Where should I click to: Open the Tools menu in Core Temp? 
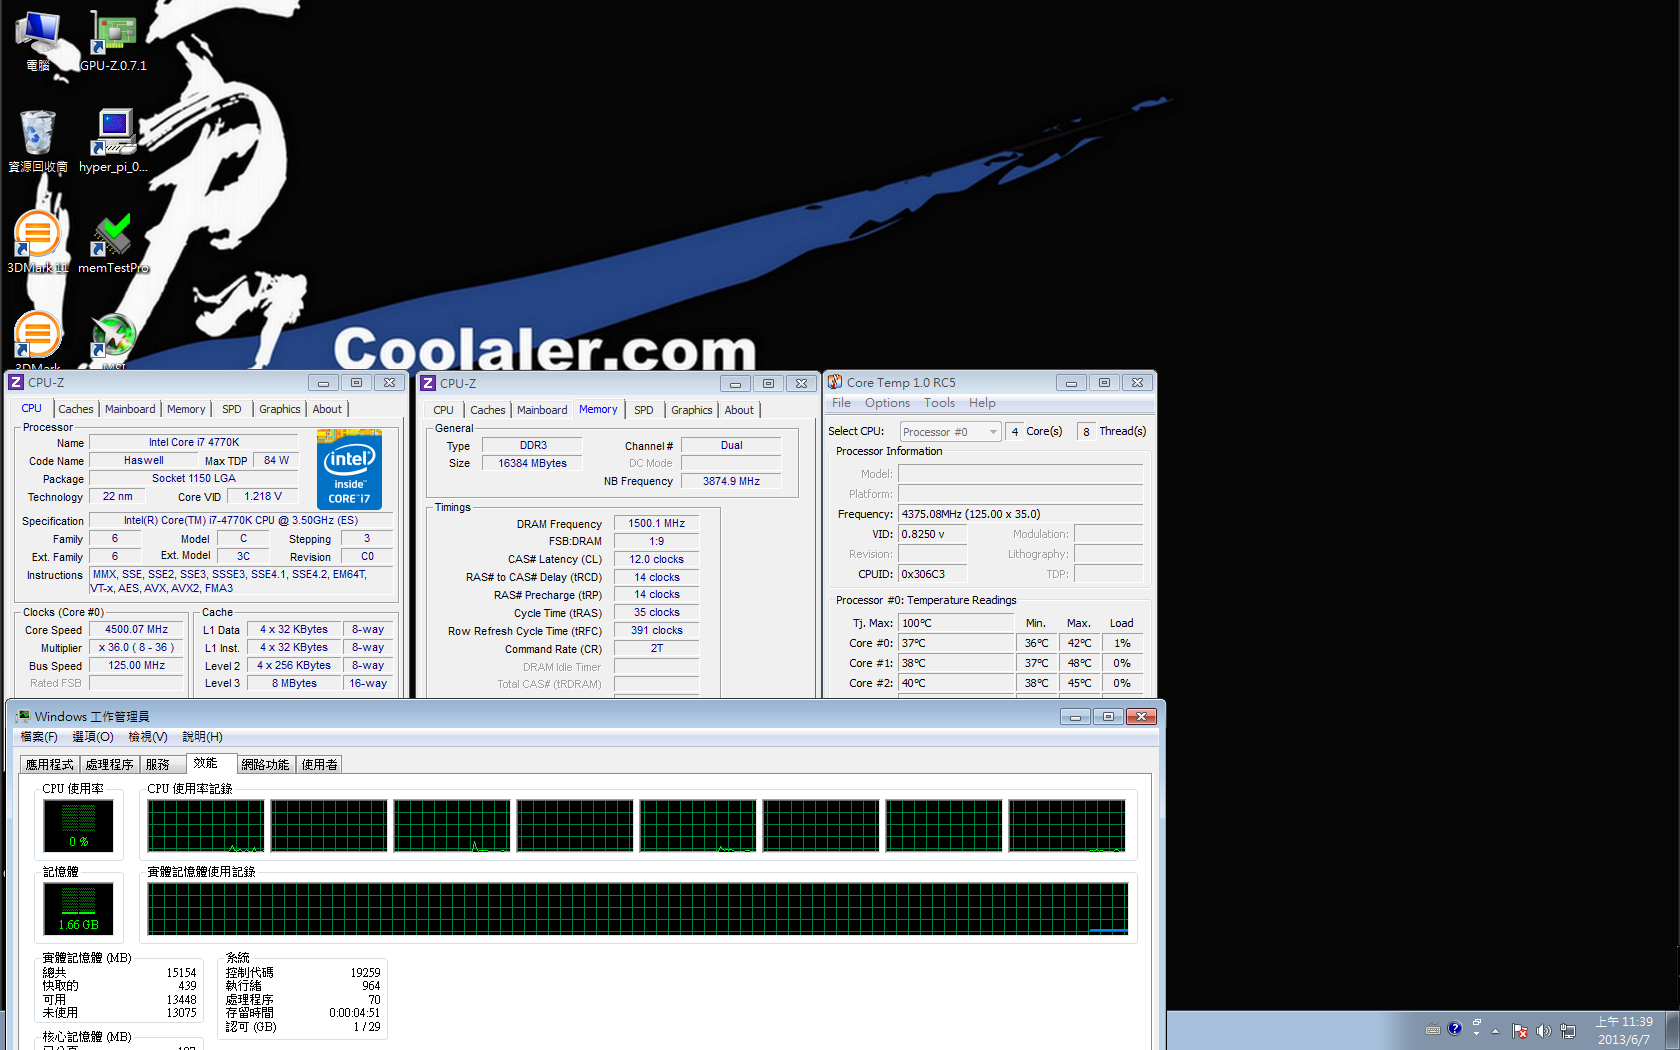(939, 403)
